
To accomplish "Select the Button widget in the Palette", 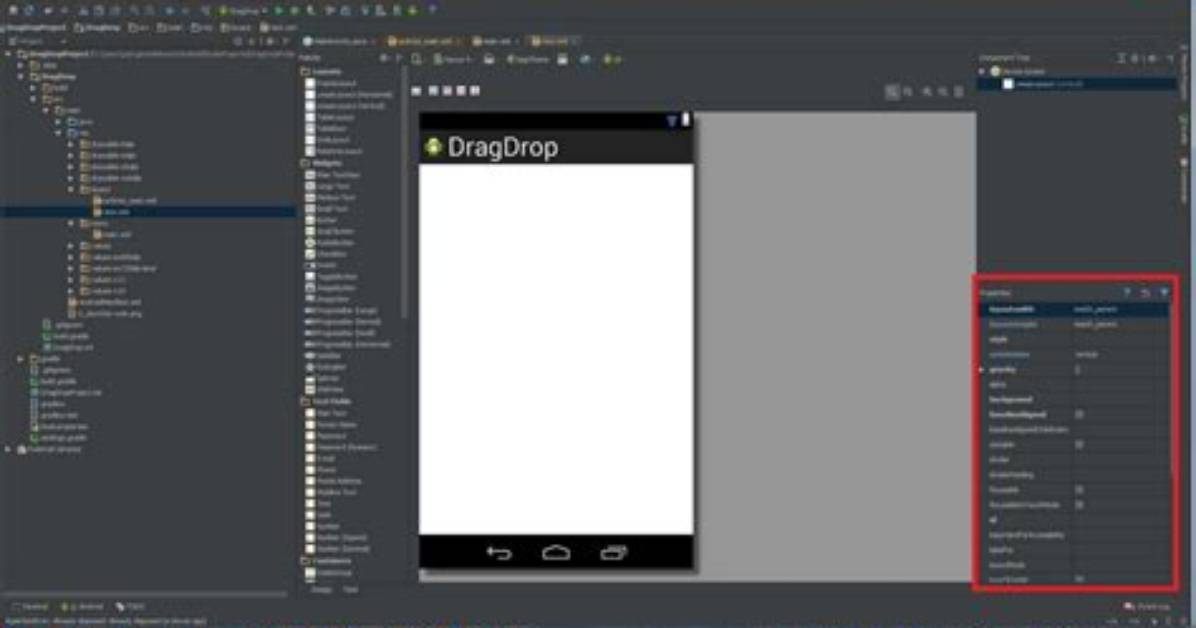I will (321, 220).
